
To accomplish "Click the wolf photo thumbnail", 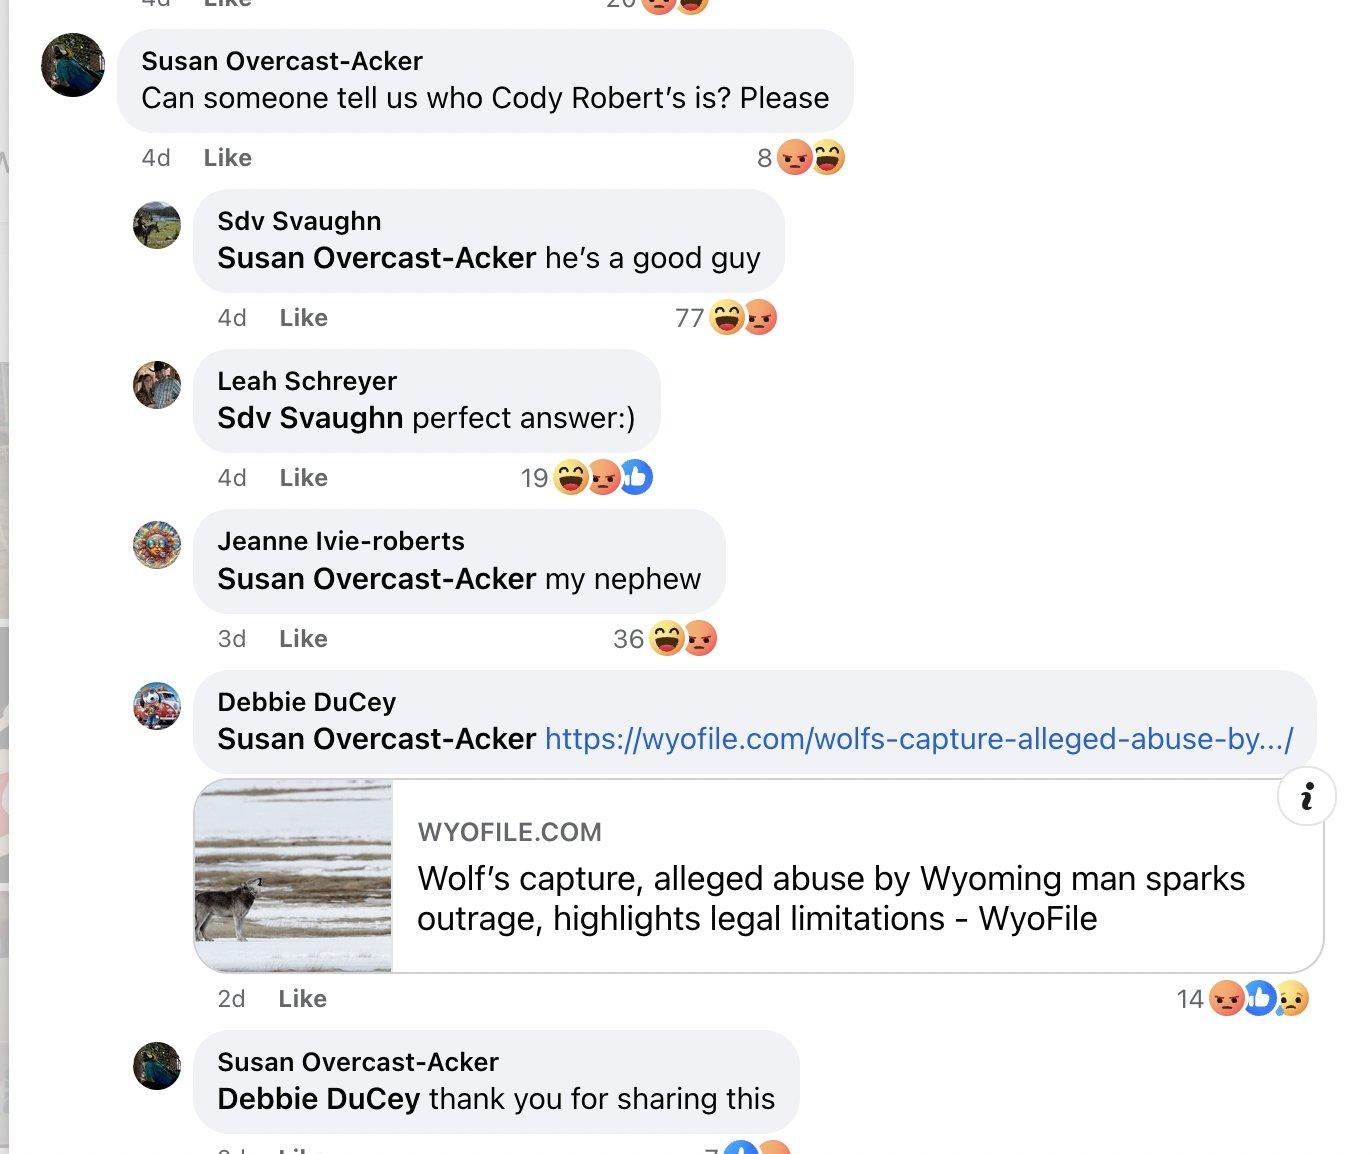I will click(294, 876).
